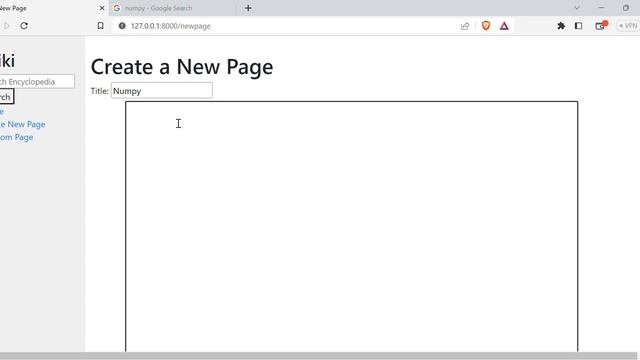Click the Search button in the sidebar
640x360 pixels.
pos(7,97)
